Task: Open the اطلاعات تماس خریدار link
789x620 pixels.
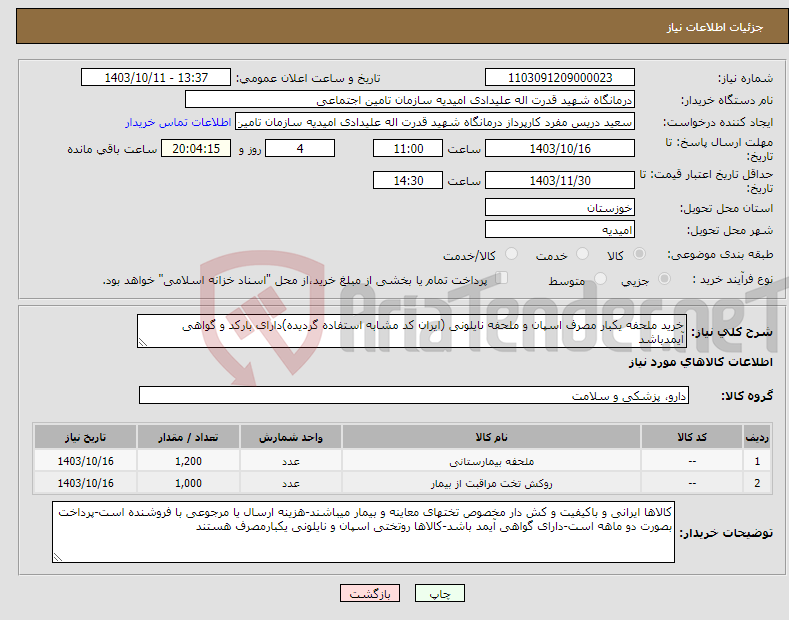Action: (178, 122)
